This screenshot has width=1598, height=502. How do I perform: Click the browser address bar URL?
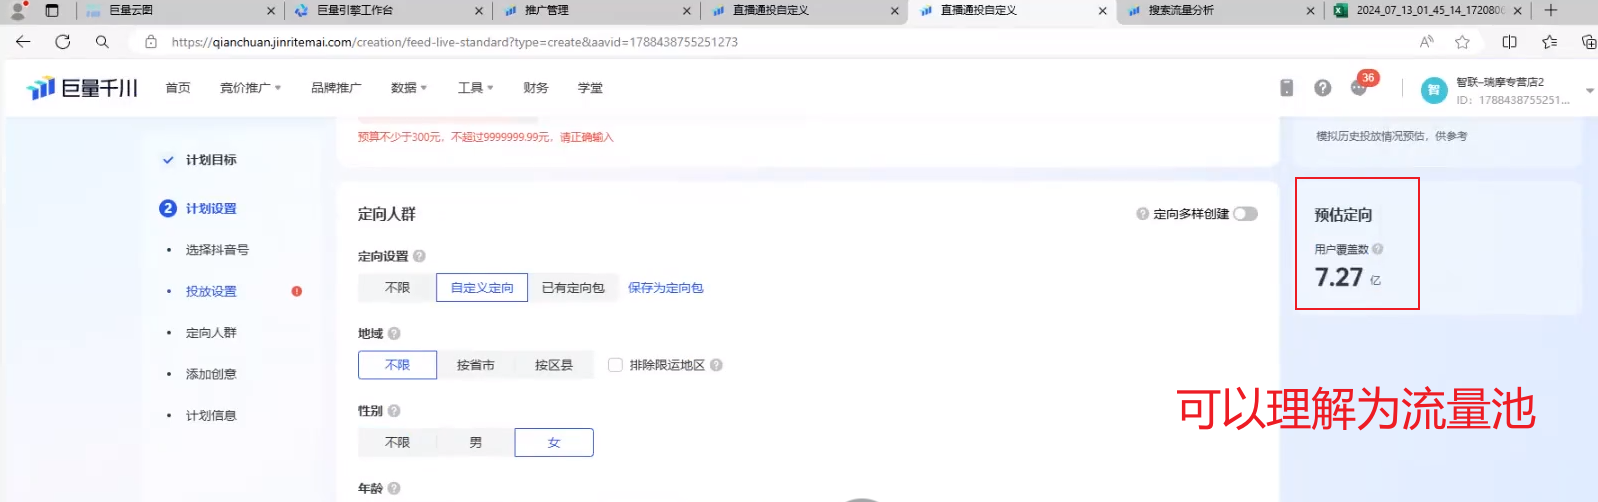click(x=454, y=42)
